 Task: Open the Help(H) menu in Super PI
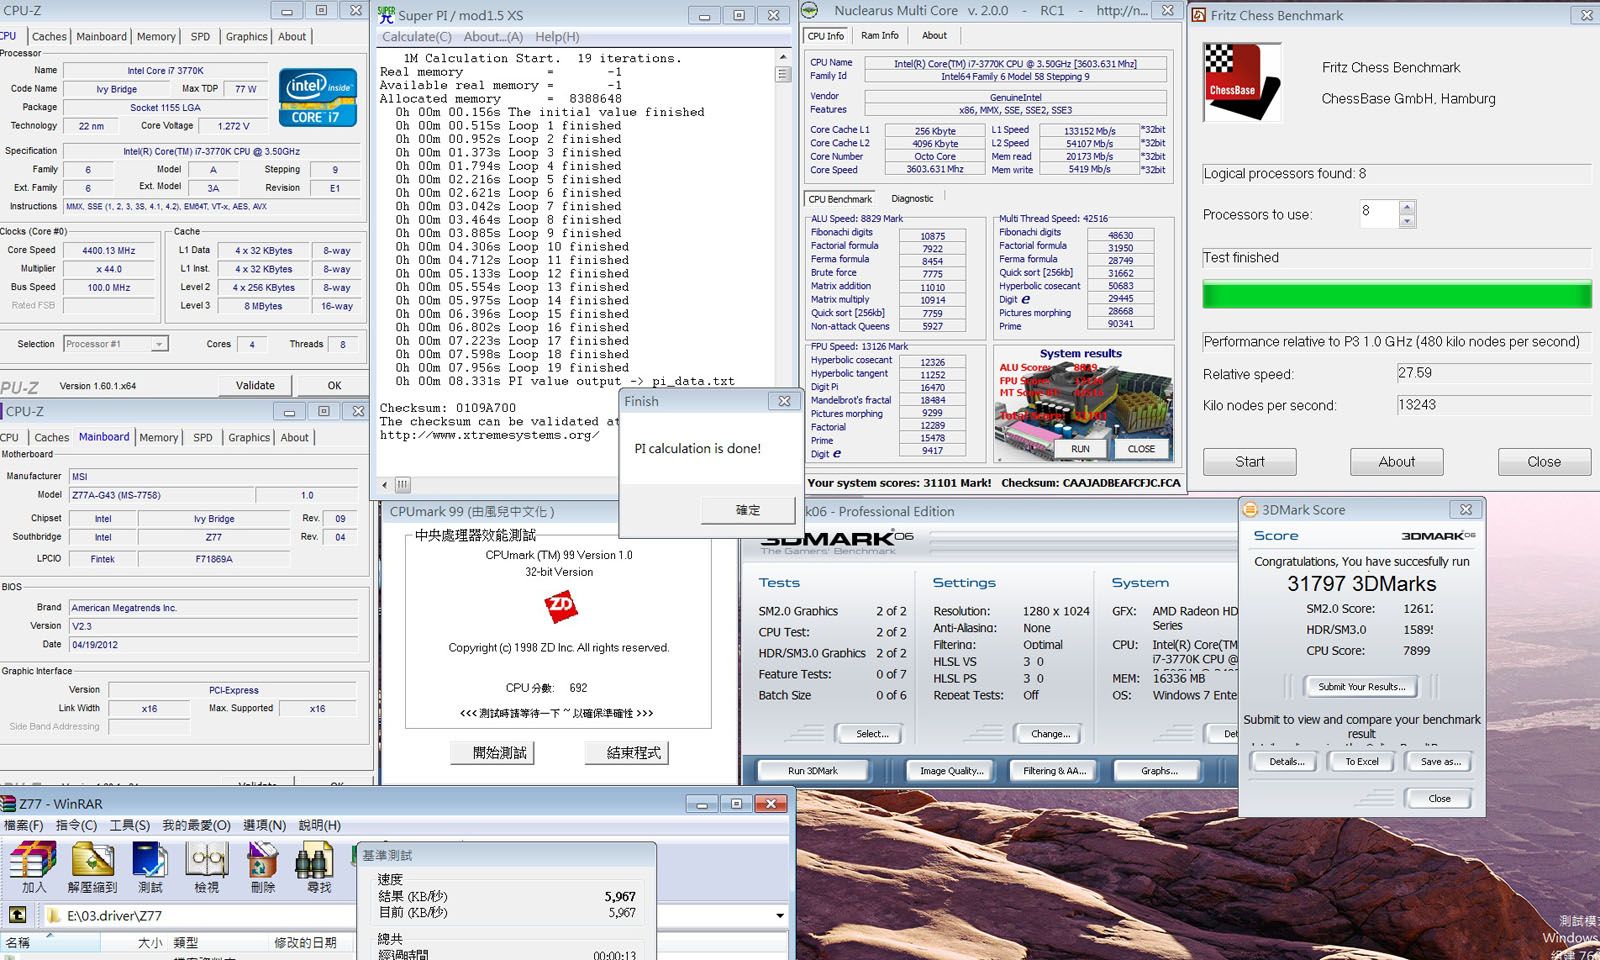pos(557,37)
